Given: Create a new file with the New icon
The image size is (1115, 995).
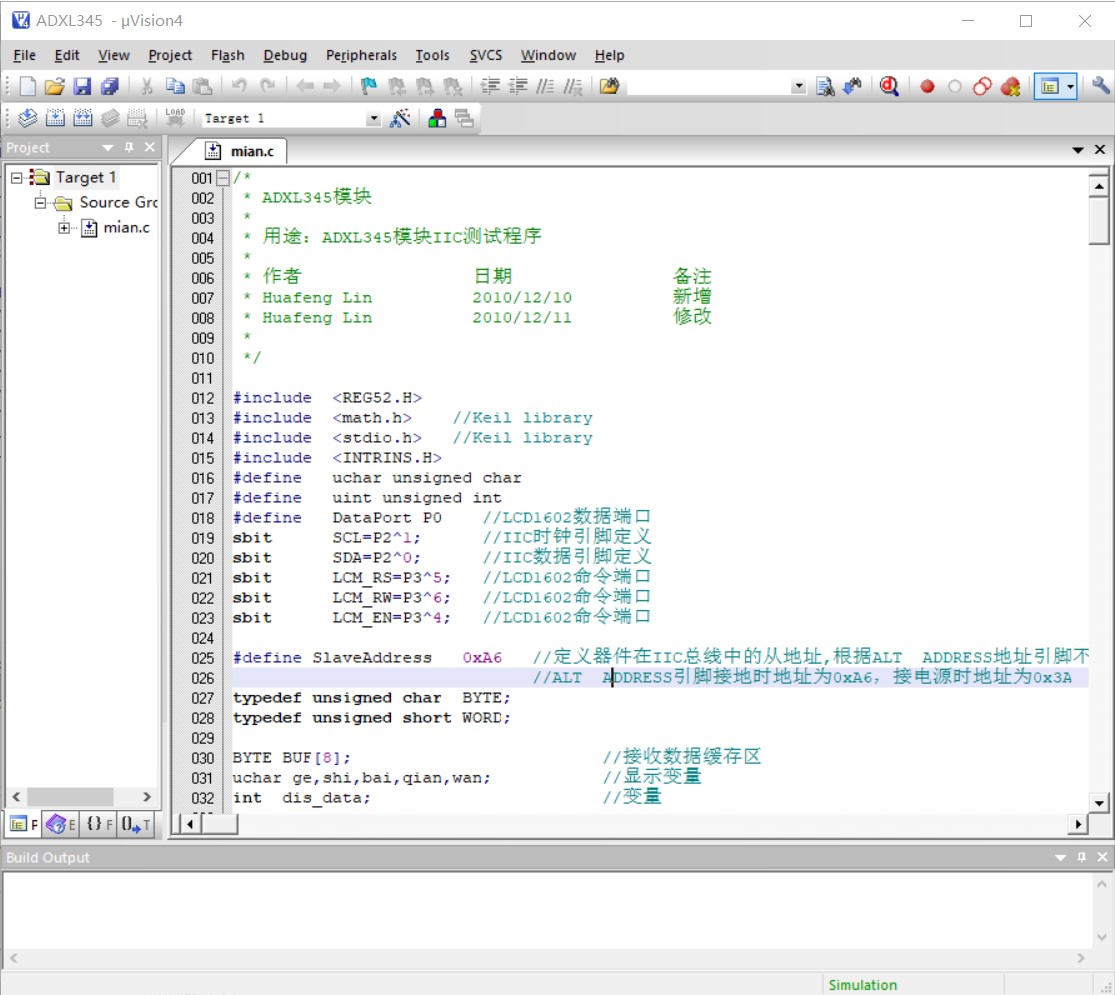Looking at the screenshot, I should click(27, 86).
